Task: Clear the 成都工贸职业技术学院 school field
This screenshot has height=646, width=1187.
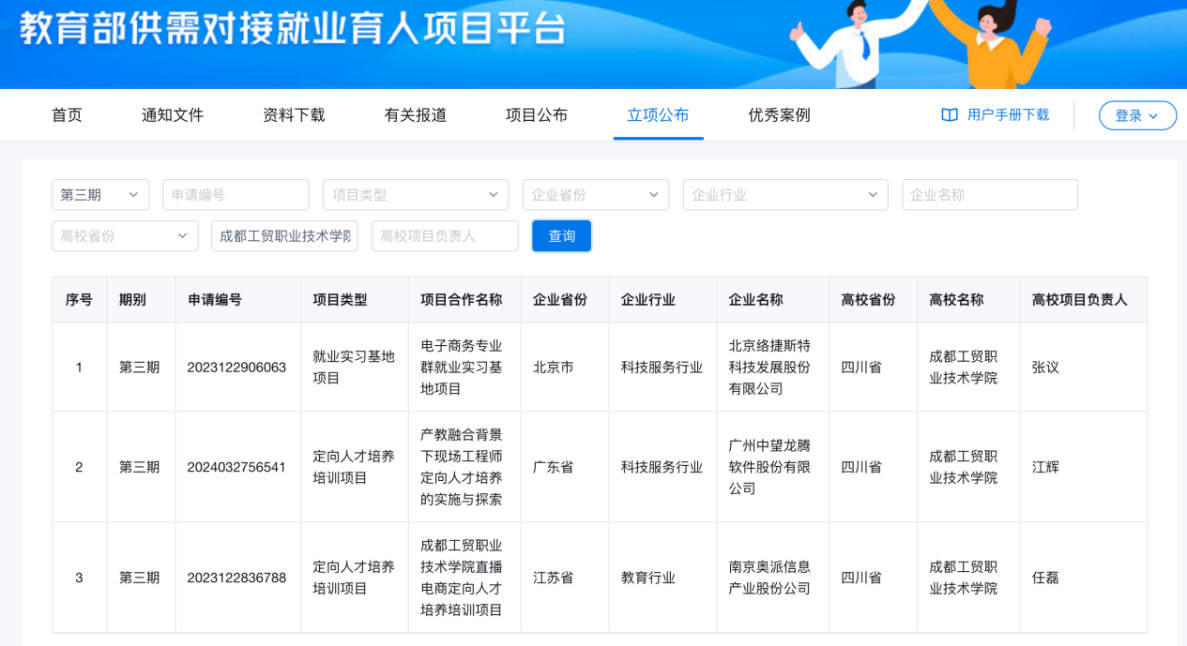Action: [284, 235]
